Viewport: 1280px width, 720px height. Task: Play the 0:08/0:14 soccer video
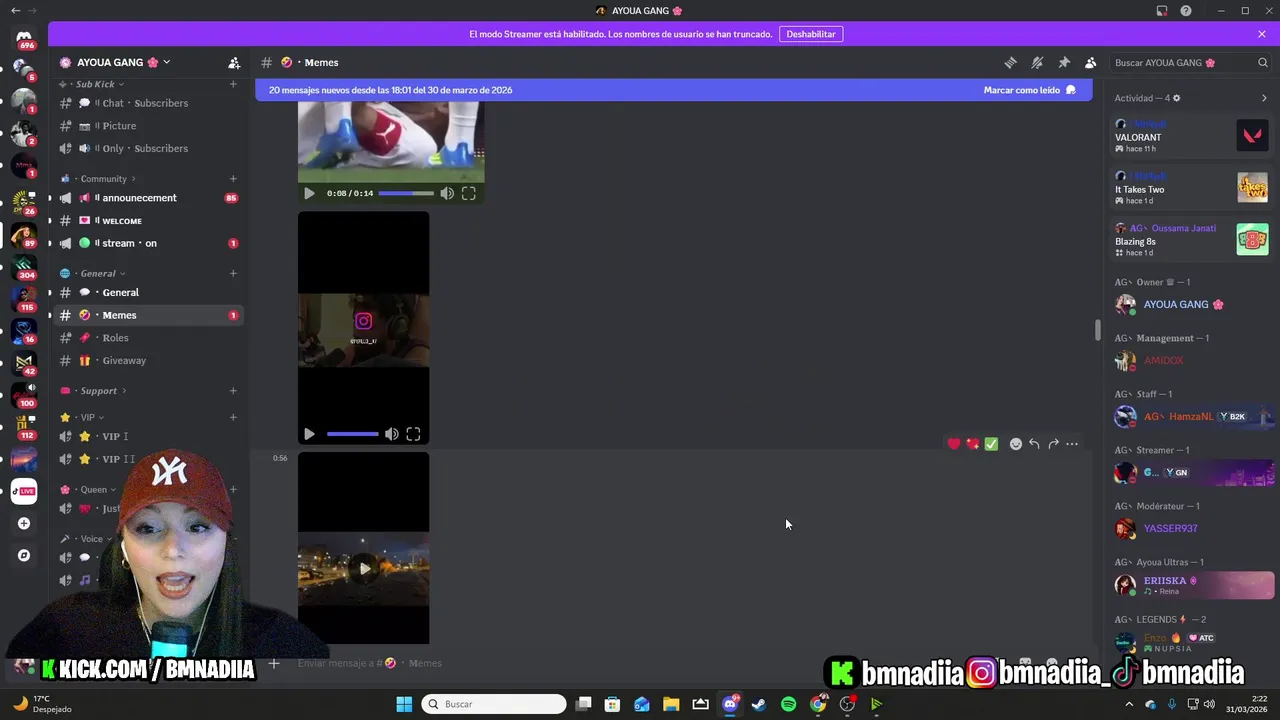pyautogui.click(x=309, y=193)
